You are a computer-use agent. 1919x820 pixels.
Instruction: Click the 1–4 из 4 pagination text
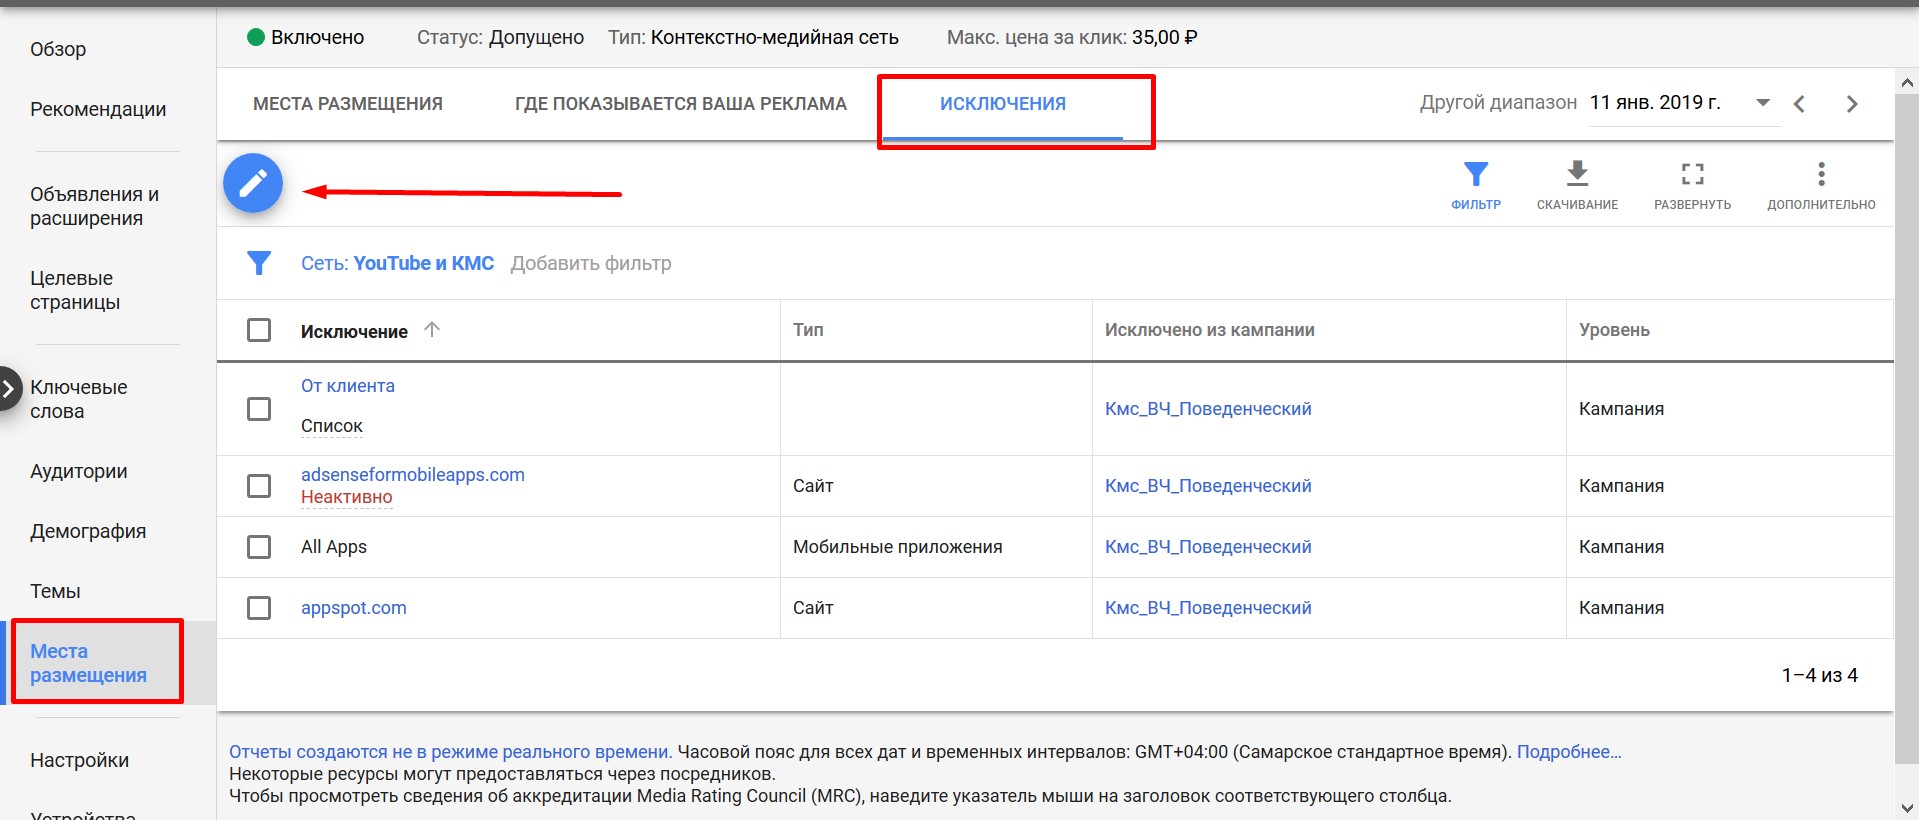click(x=1819, y=675)
